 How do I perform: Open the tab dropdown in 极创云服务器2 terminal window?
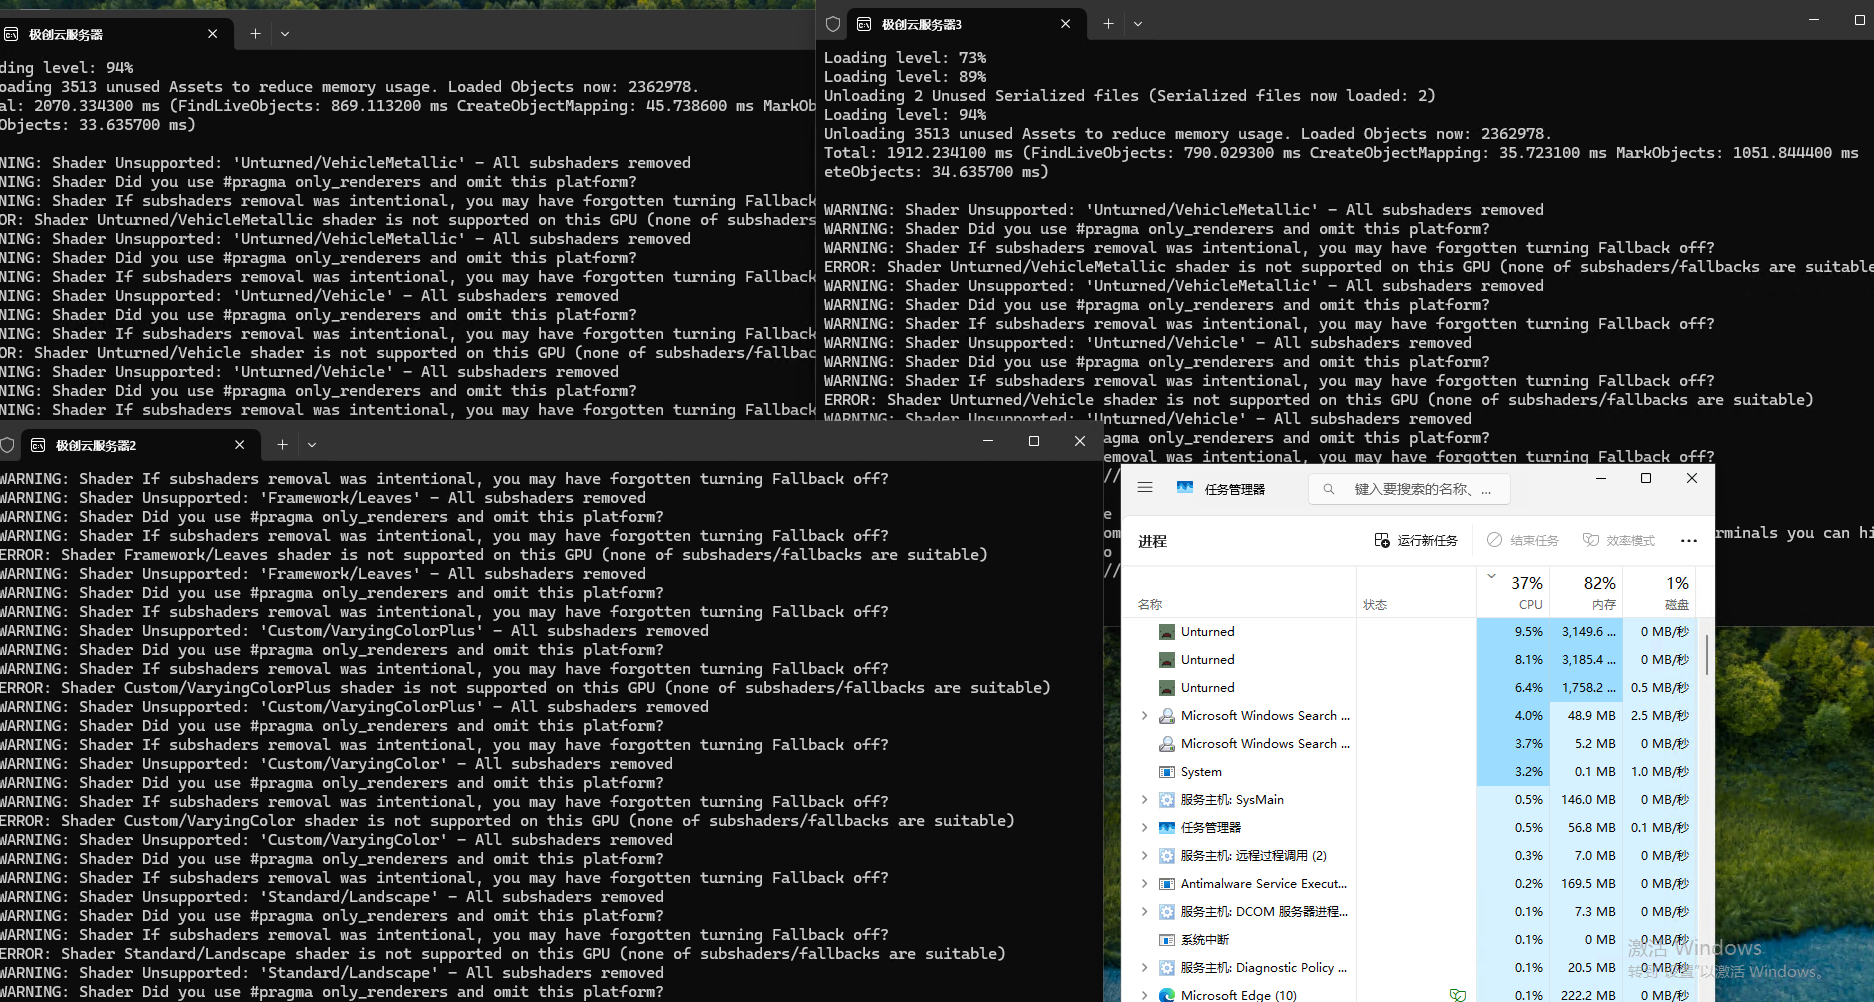point(312,445)
